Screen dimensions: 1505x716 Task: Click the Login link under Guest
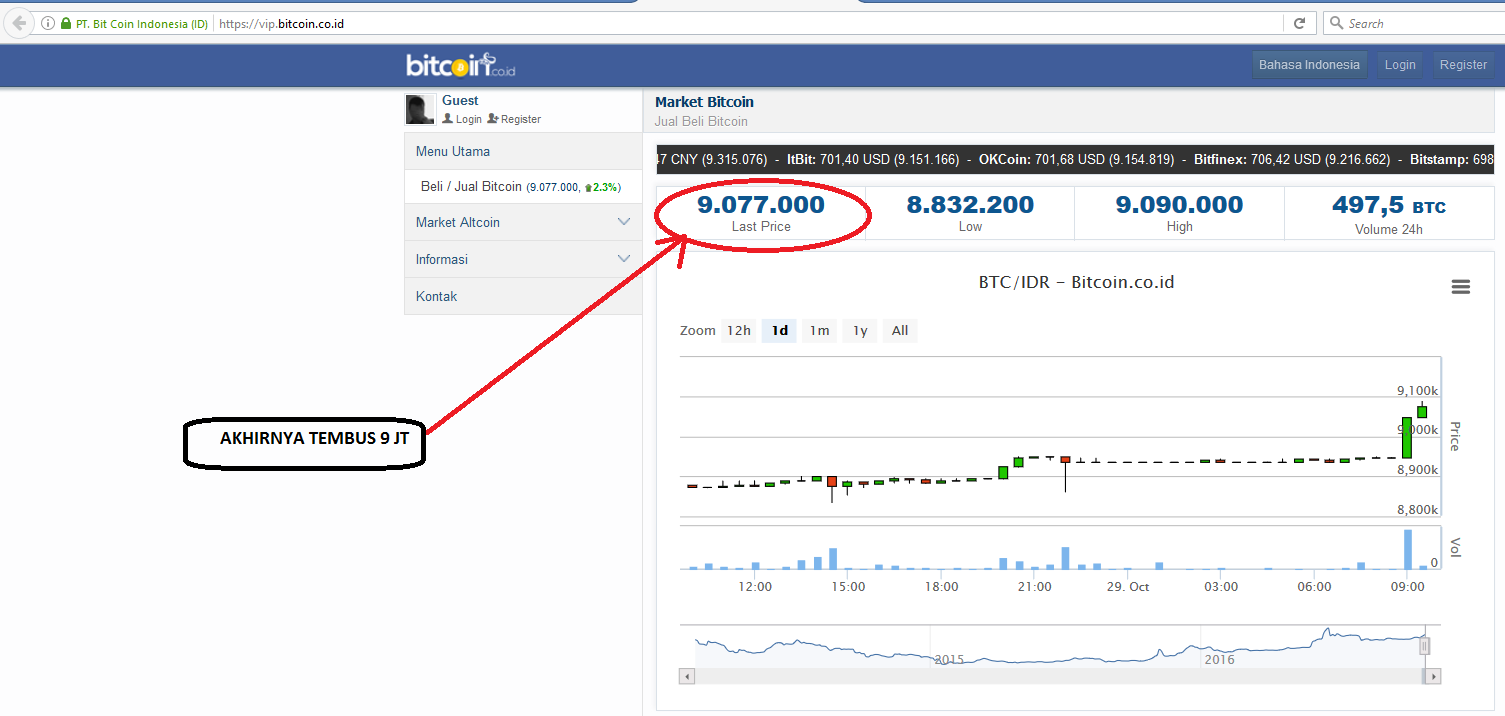click(462, 119)
